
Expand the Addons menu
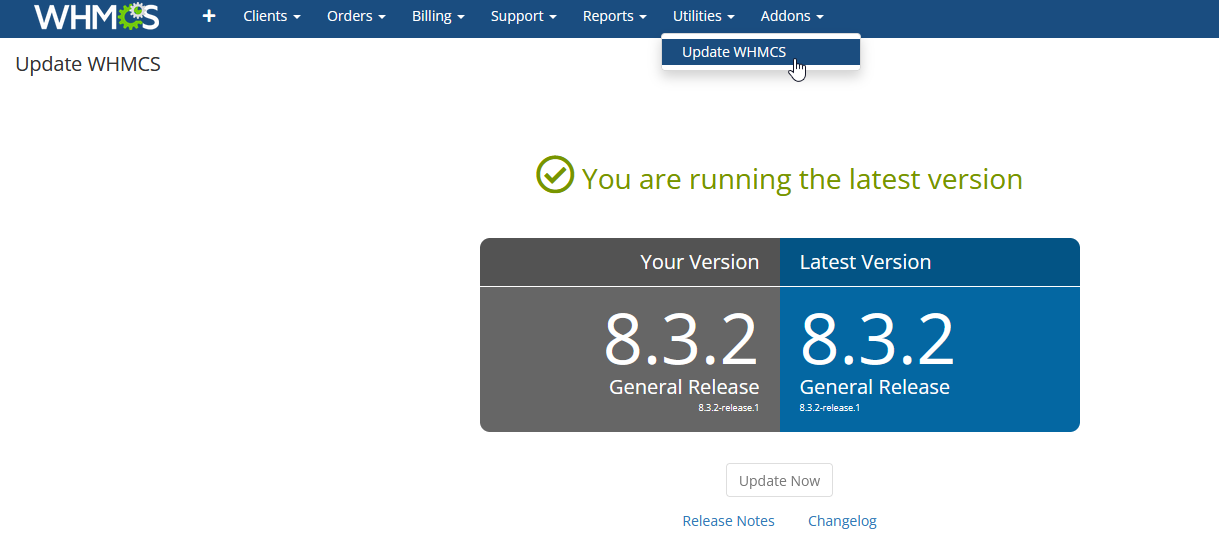click(792, 17)
